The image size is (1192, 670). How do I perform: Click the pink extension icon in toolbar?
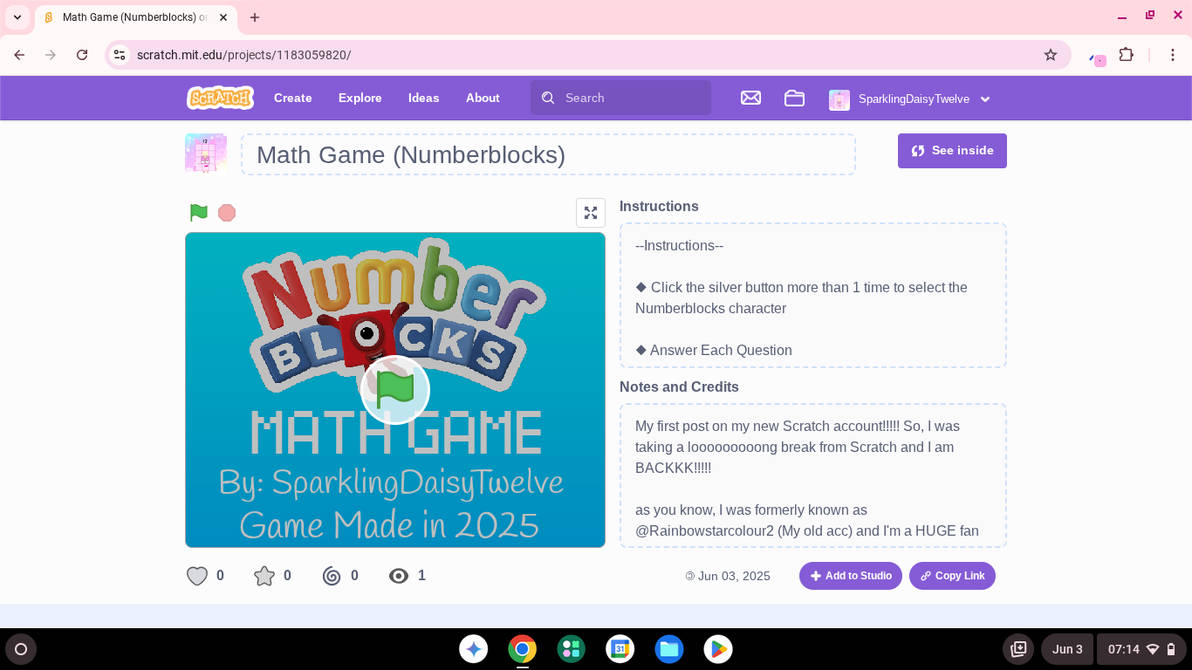click(x=1097, y=58)
